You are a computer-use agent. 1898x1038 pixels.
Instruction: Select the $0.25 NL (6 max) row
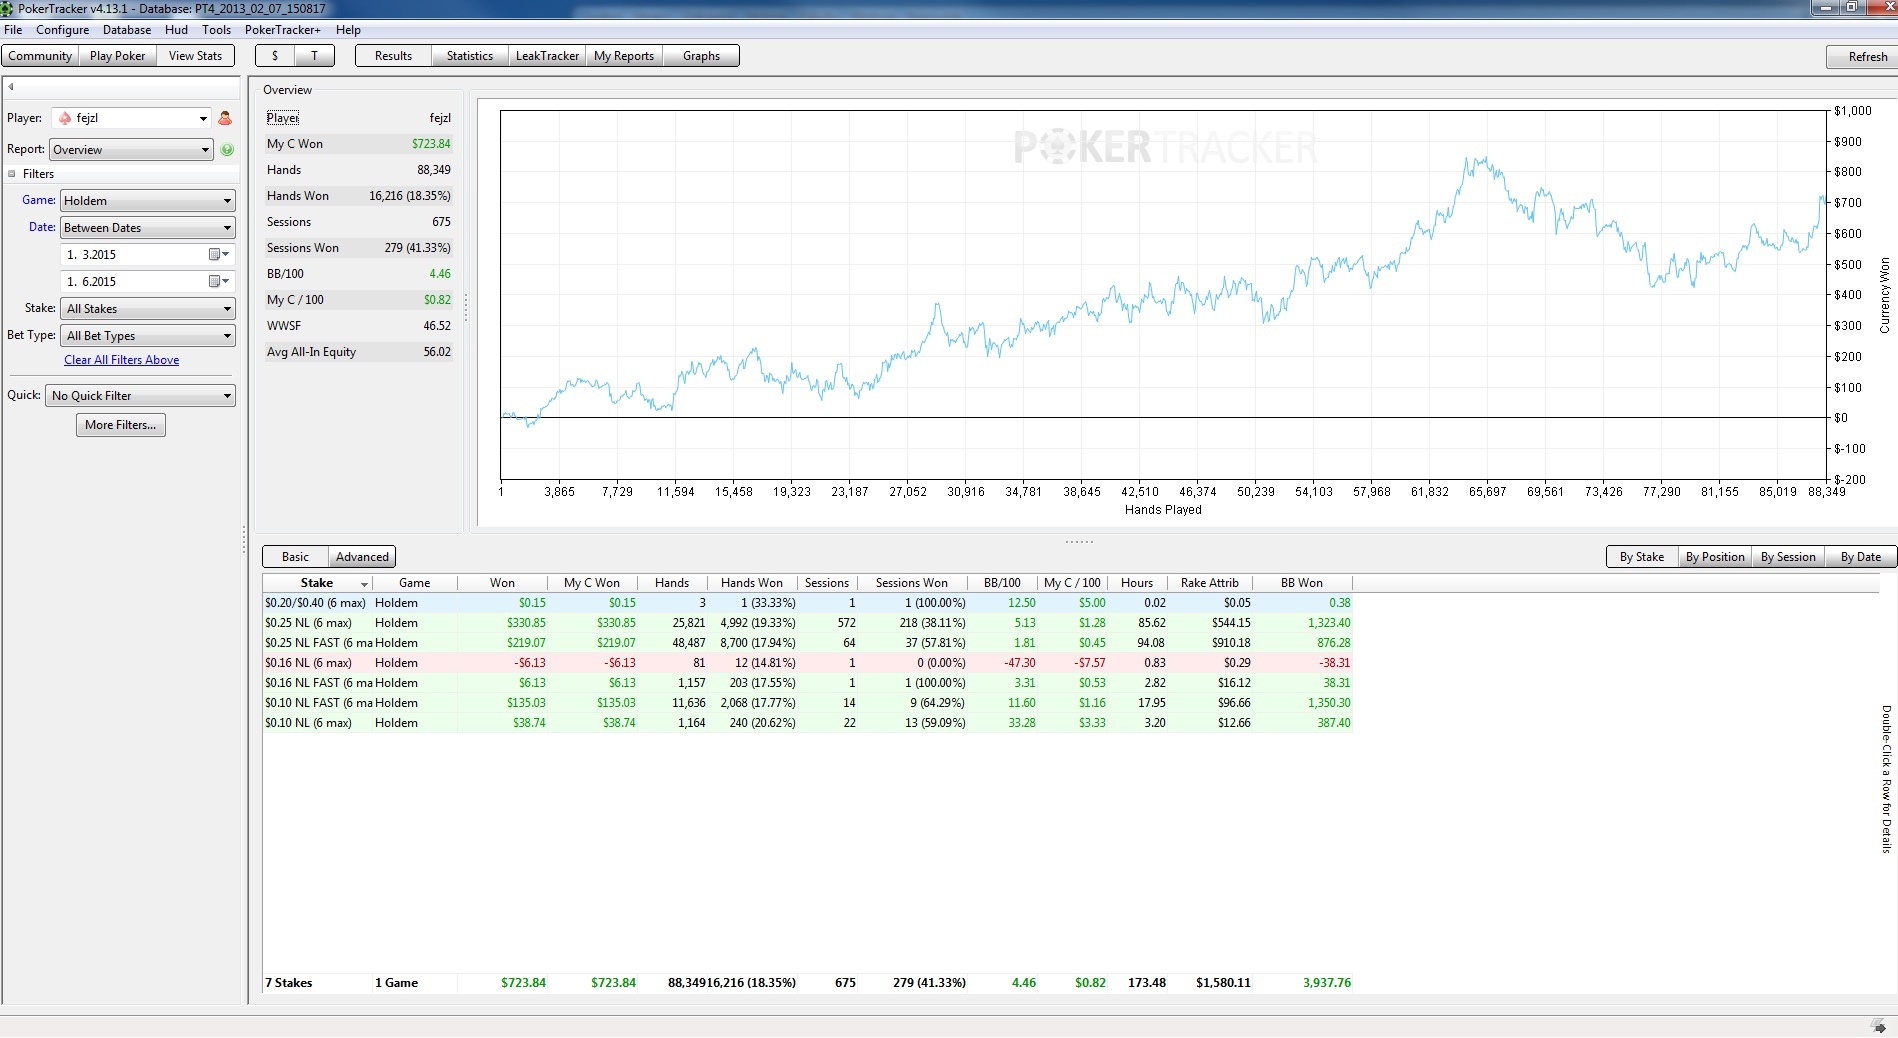click(x=808, y=623)
